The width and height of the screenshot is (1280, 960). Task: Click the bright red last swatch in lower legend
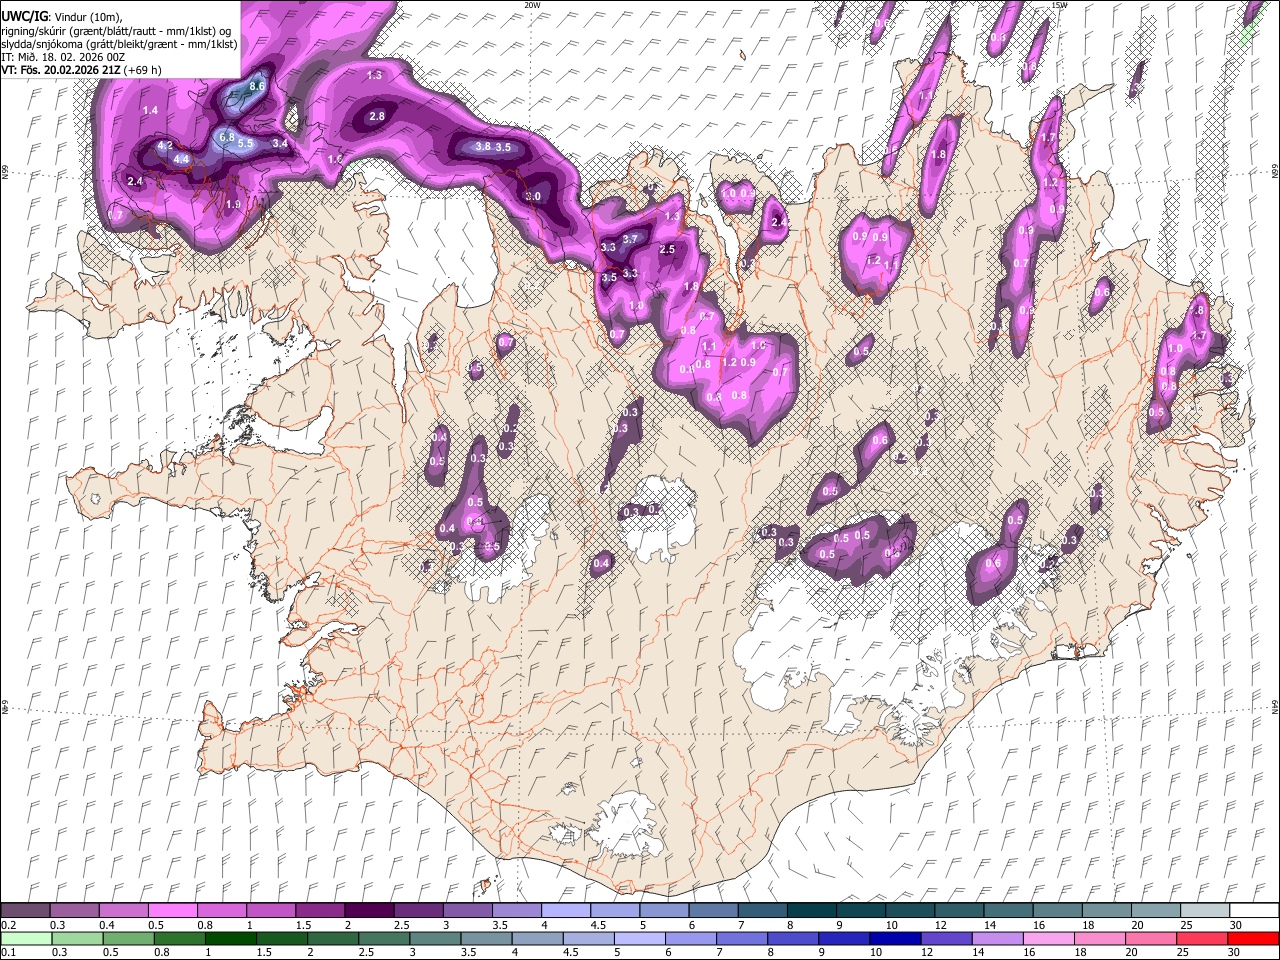1252,938
